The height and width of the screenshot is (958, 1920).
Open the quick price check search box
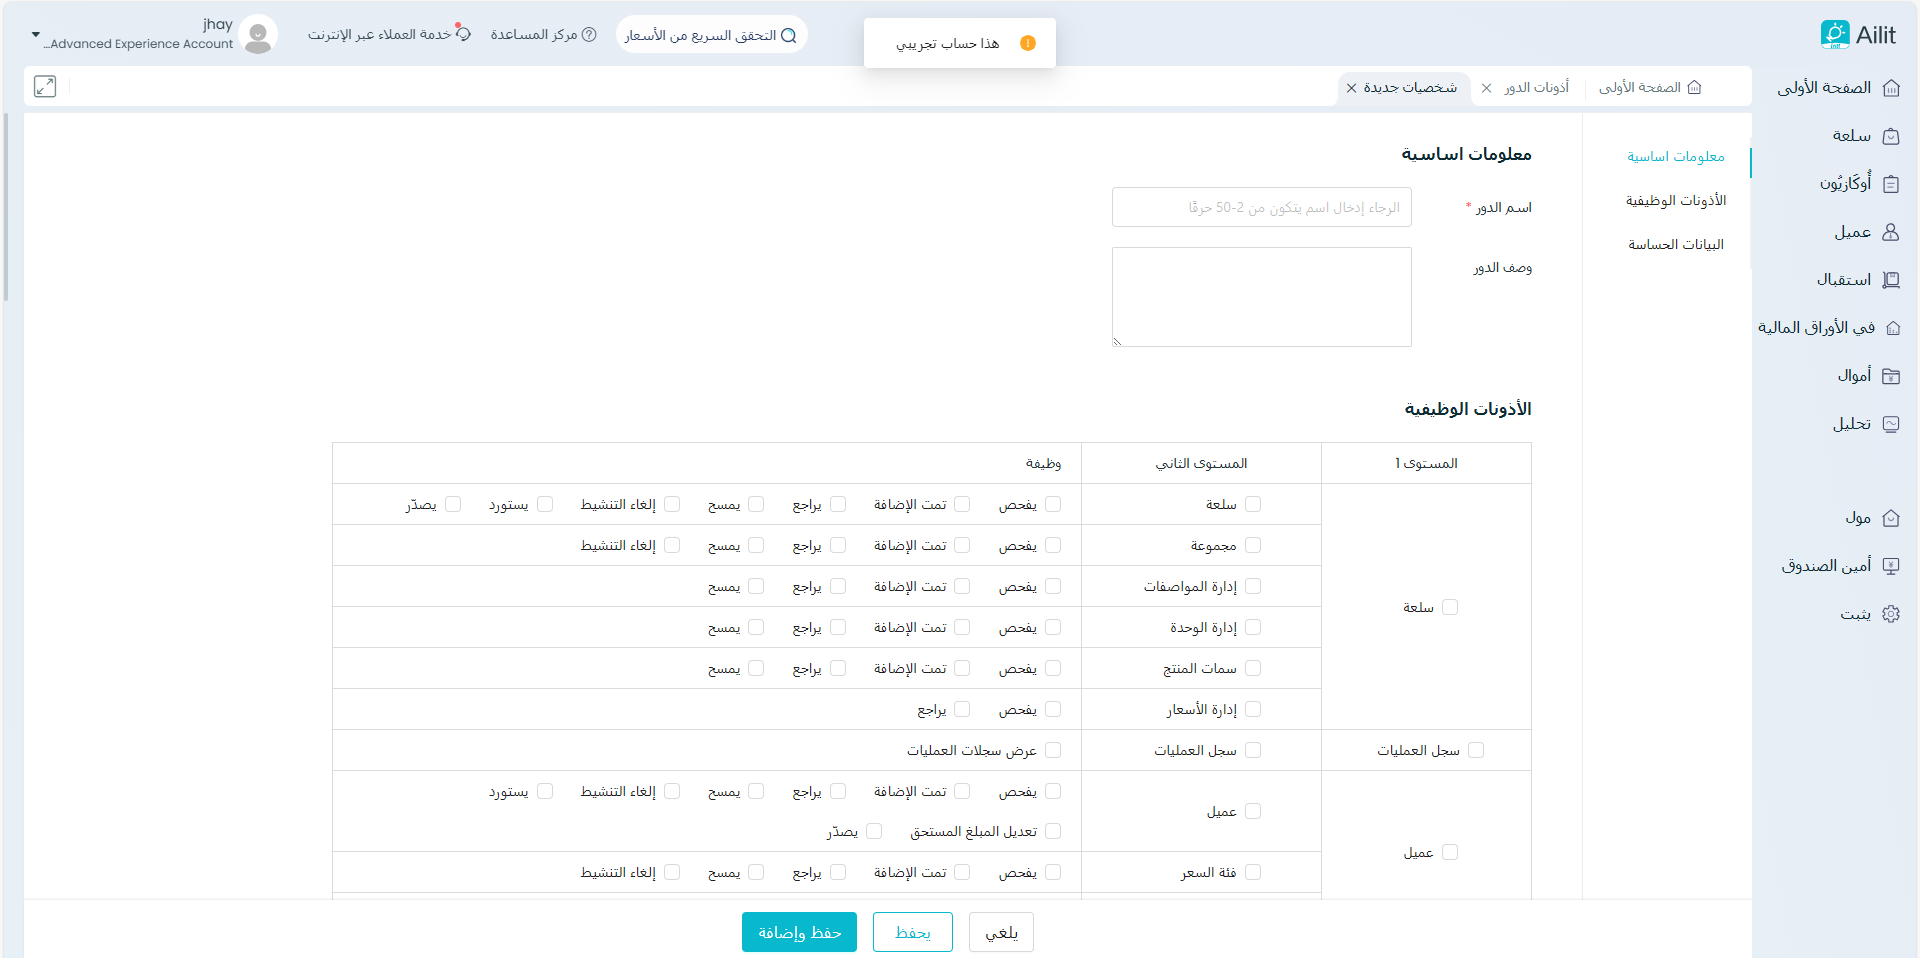[711, 35]
